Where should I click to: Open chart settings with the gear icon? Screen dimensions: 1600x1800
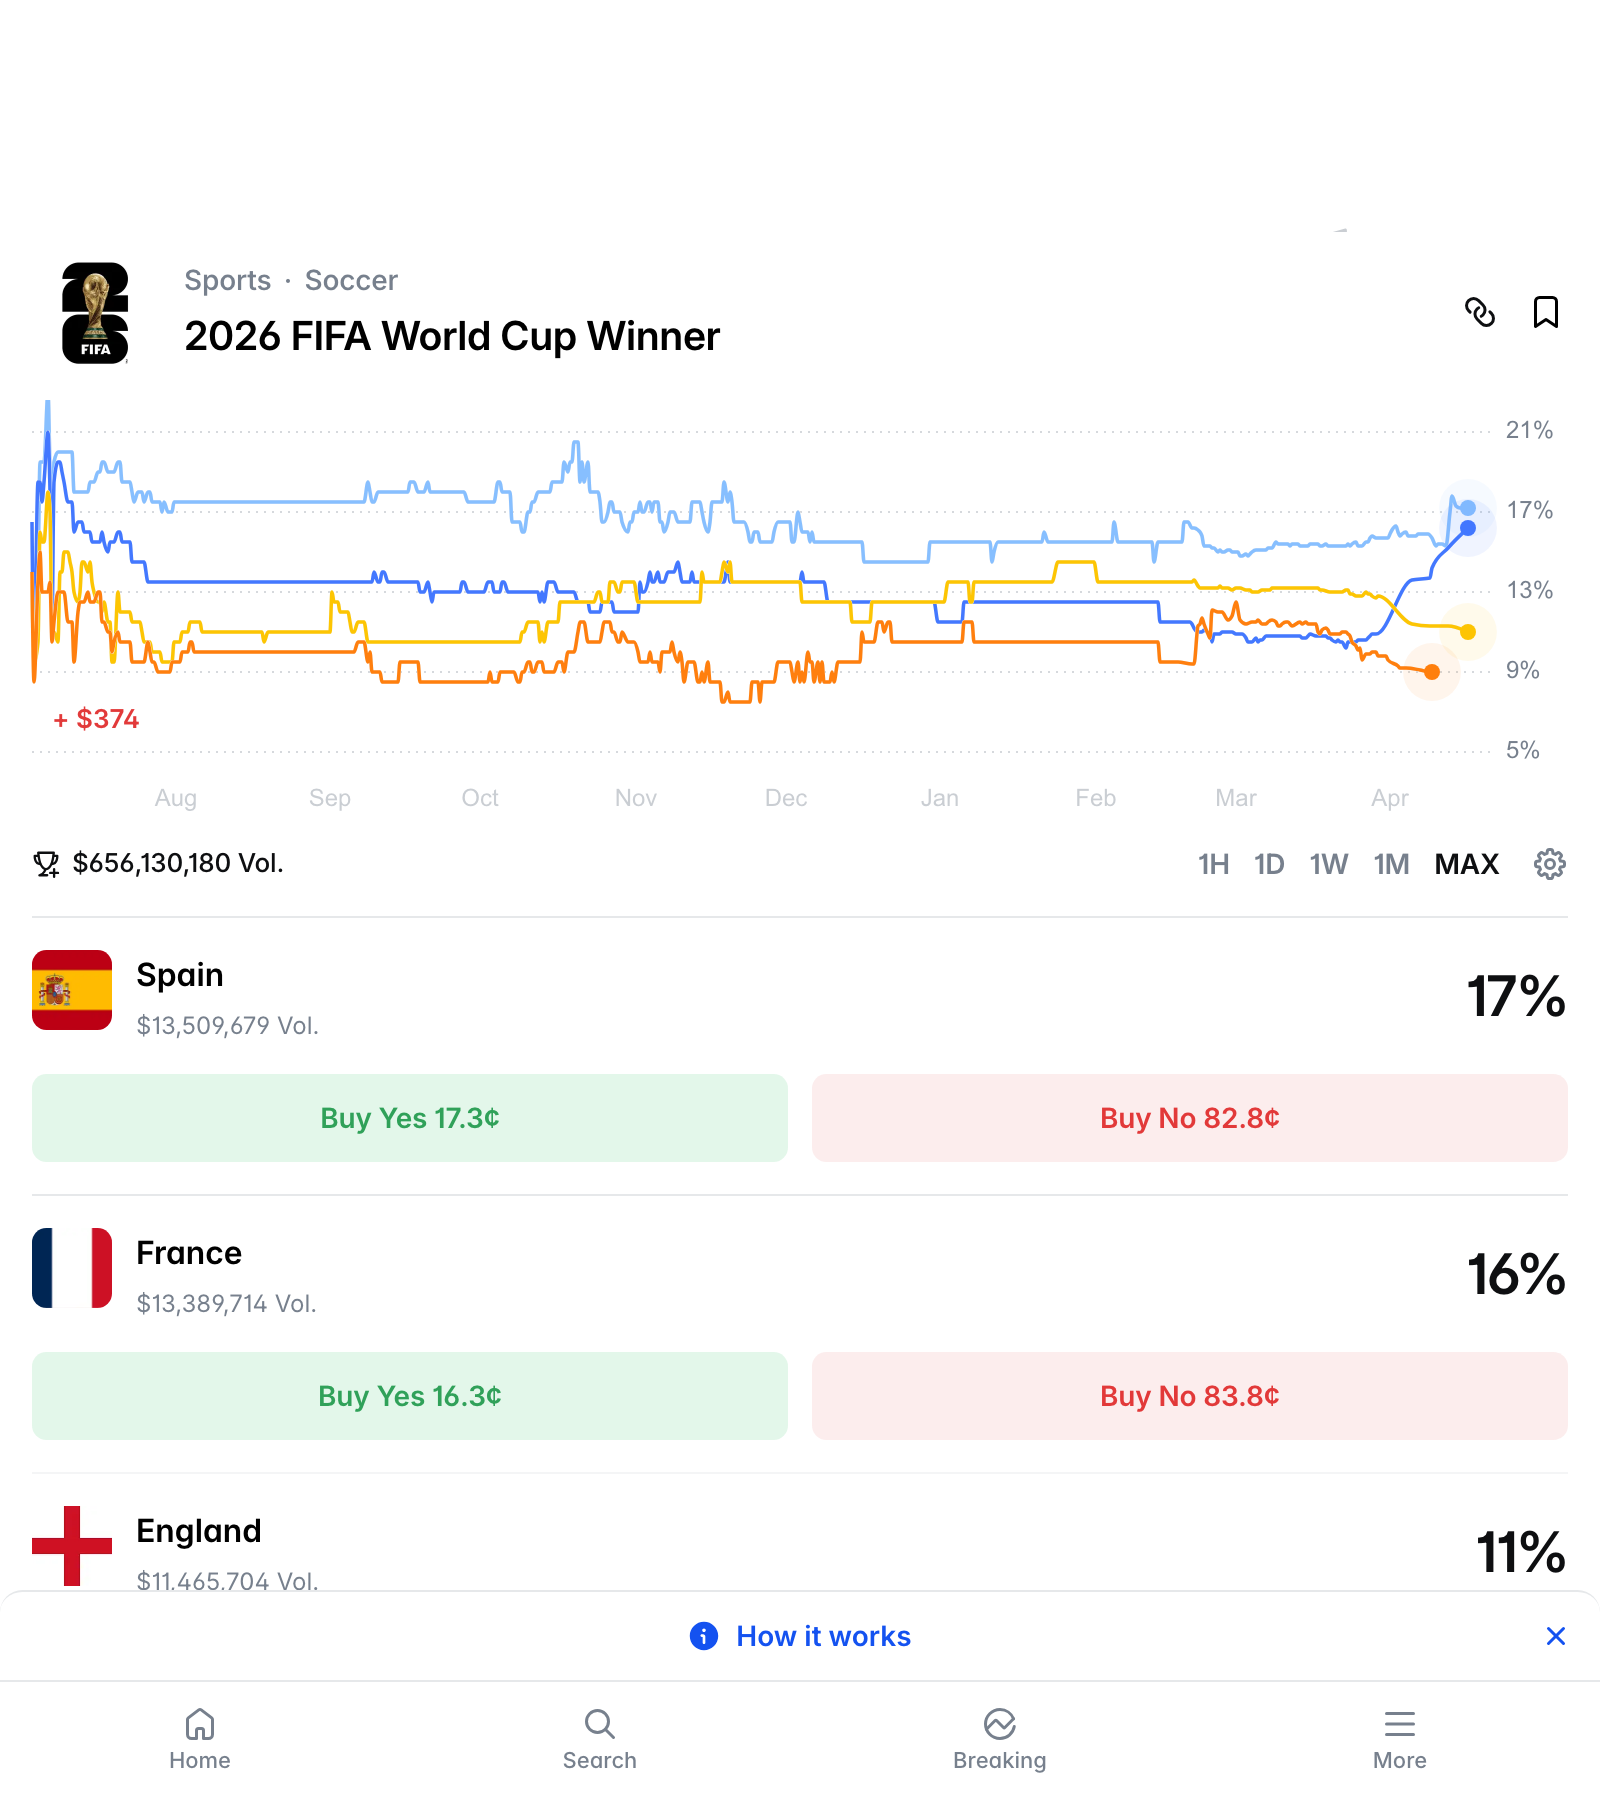1549,863
